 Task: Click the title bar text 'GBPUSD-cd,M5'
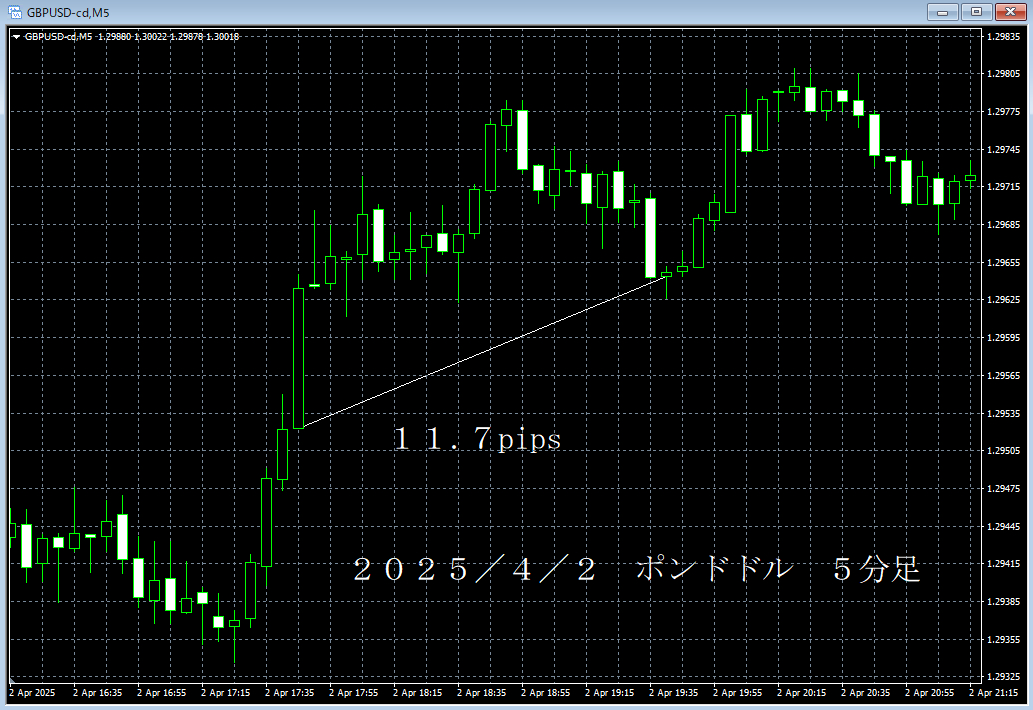pos(68,13)
